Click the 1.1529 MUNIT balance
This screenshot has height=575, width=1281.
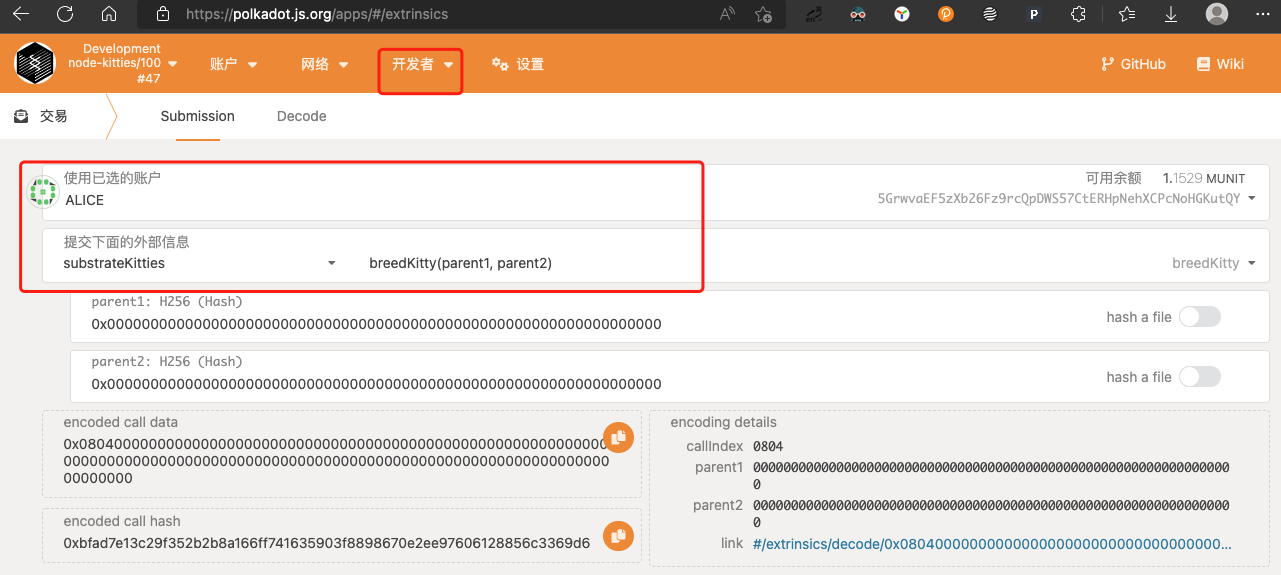pos(1204,178)
